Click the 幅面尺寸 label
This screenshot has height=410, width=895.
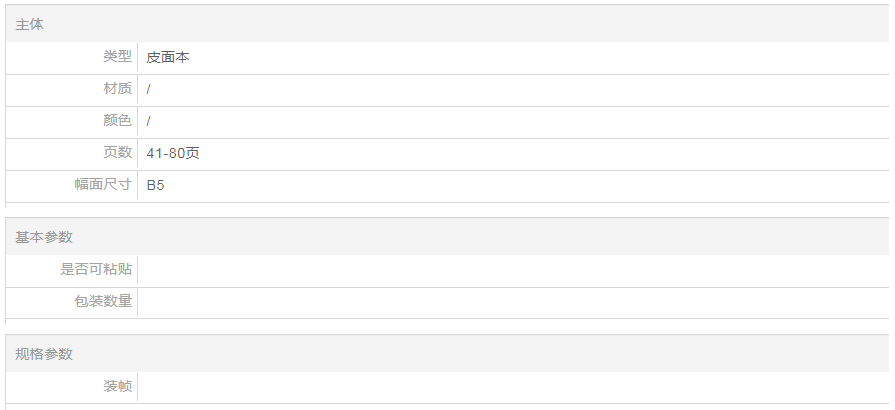click(103, 185)
